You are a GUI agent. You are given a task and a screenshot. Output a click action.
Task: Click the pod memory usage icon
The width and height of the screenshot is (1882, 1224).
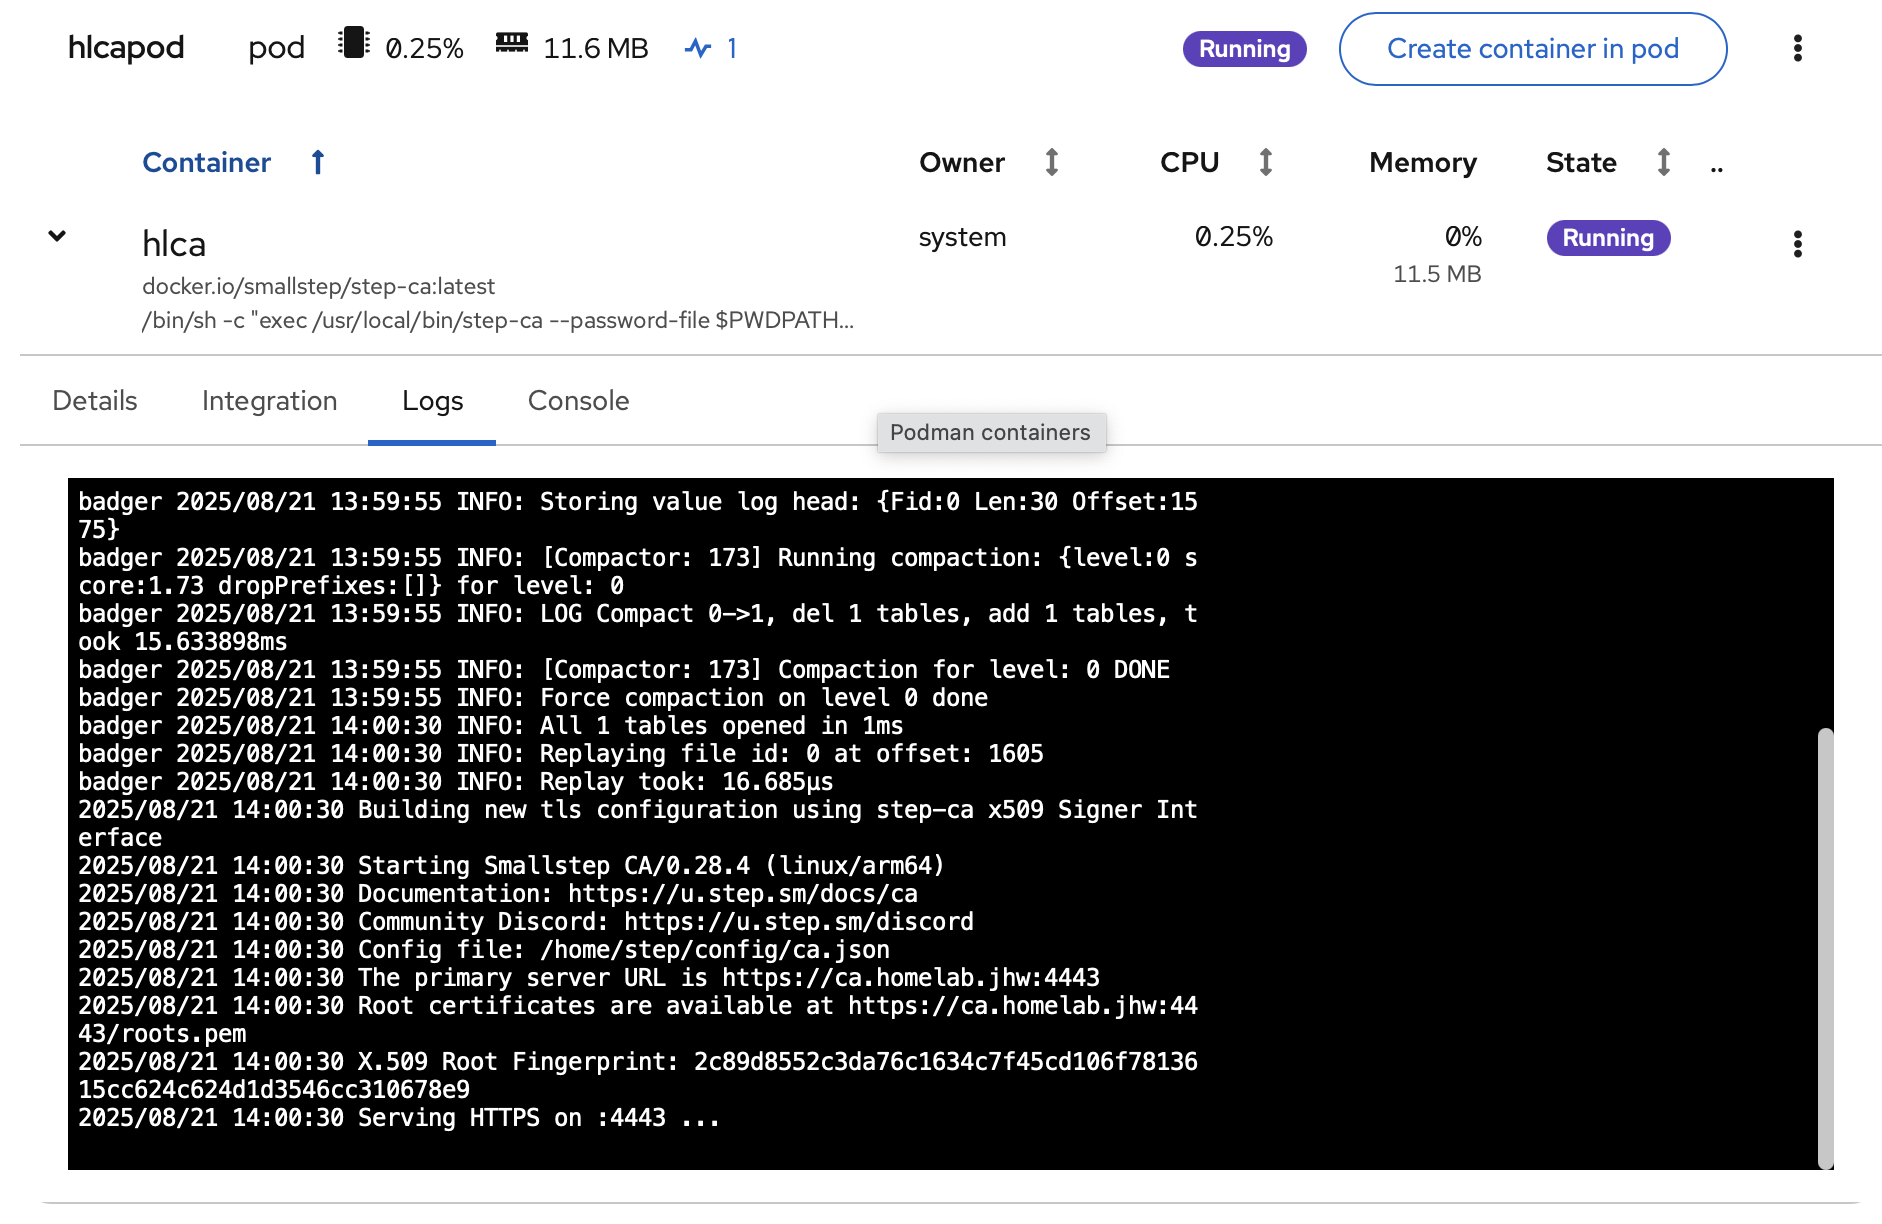point(511,43)
